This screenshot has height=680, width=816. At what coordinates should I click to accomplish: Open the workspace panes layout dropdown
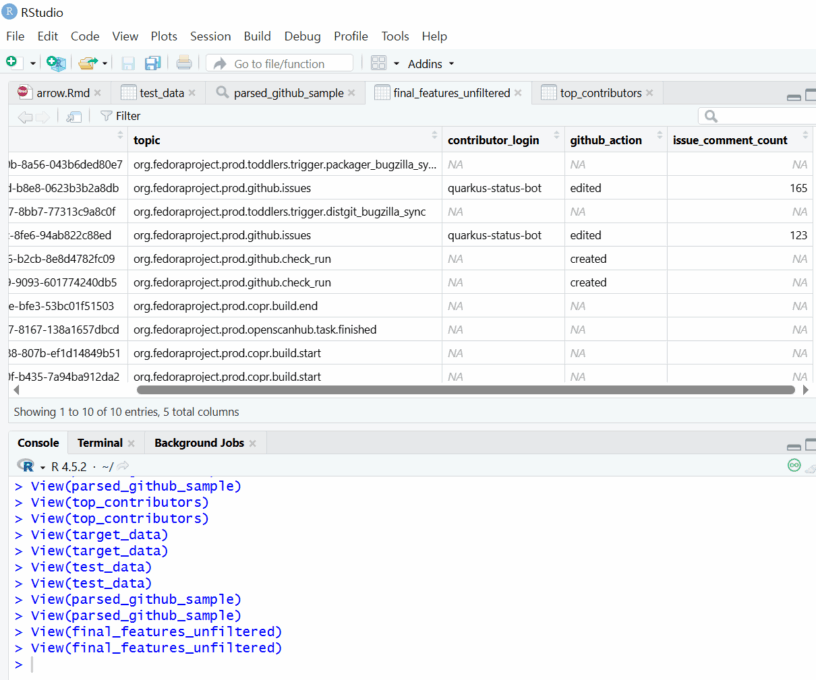coord(380,62)
